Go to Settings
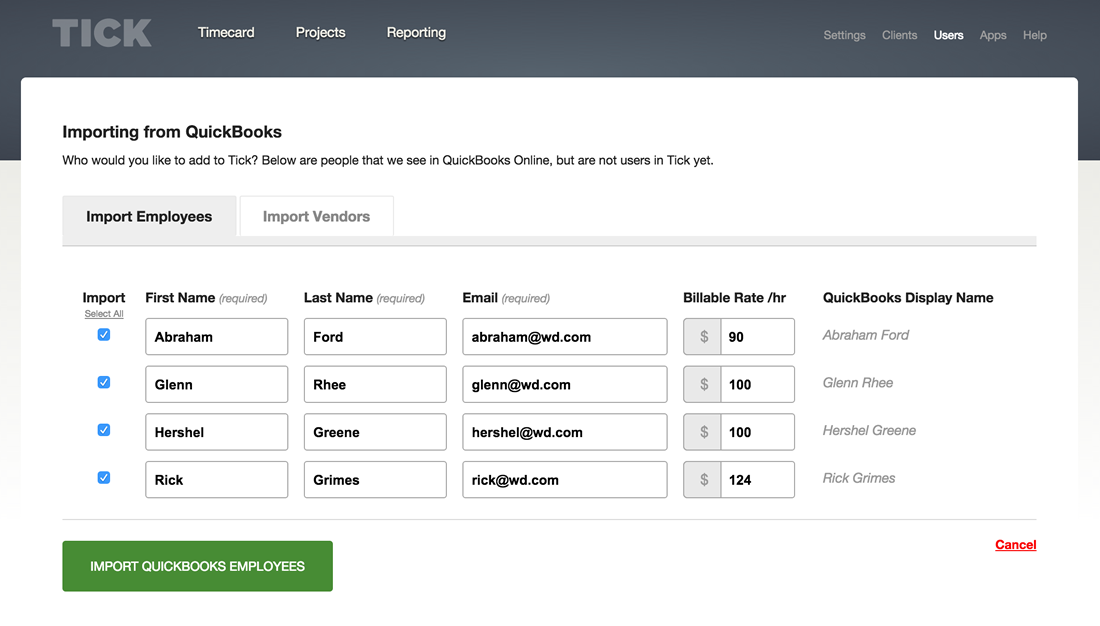The height and width of the screenshot is (626, 1100). pos(844,35)
